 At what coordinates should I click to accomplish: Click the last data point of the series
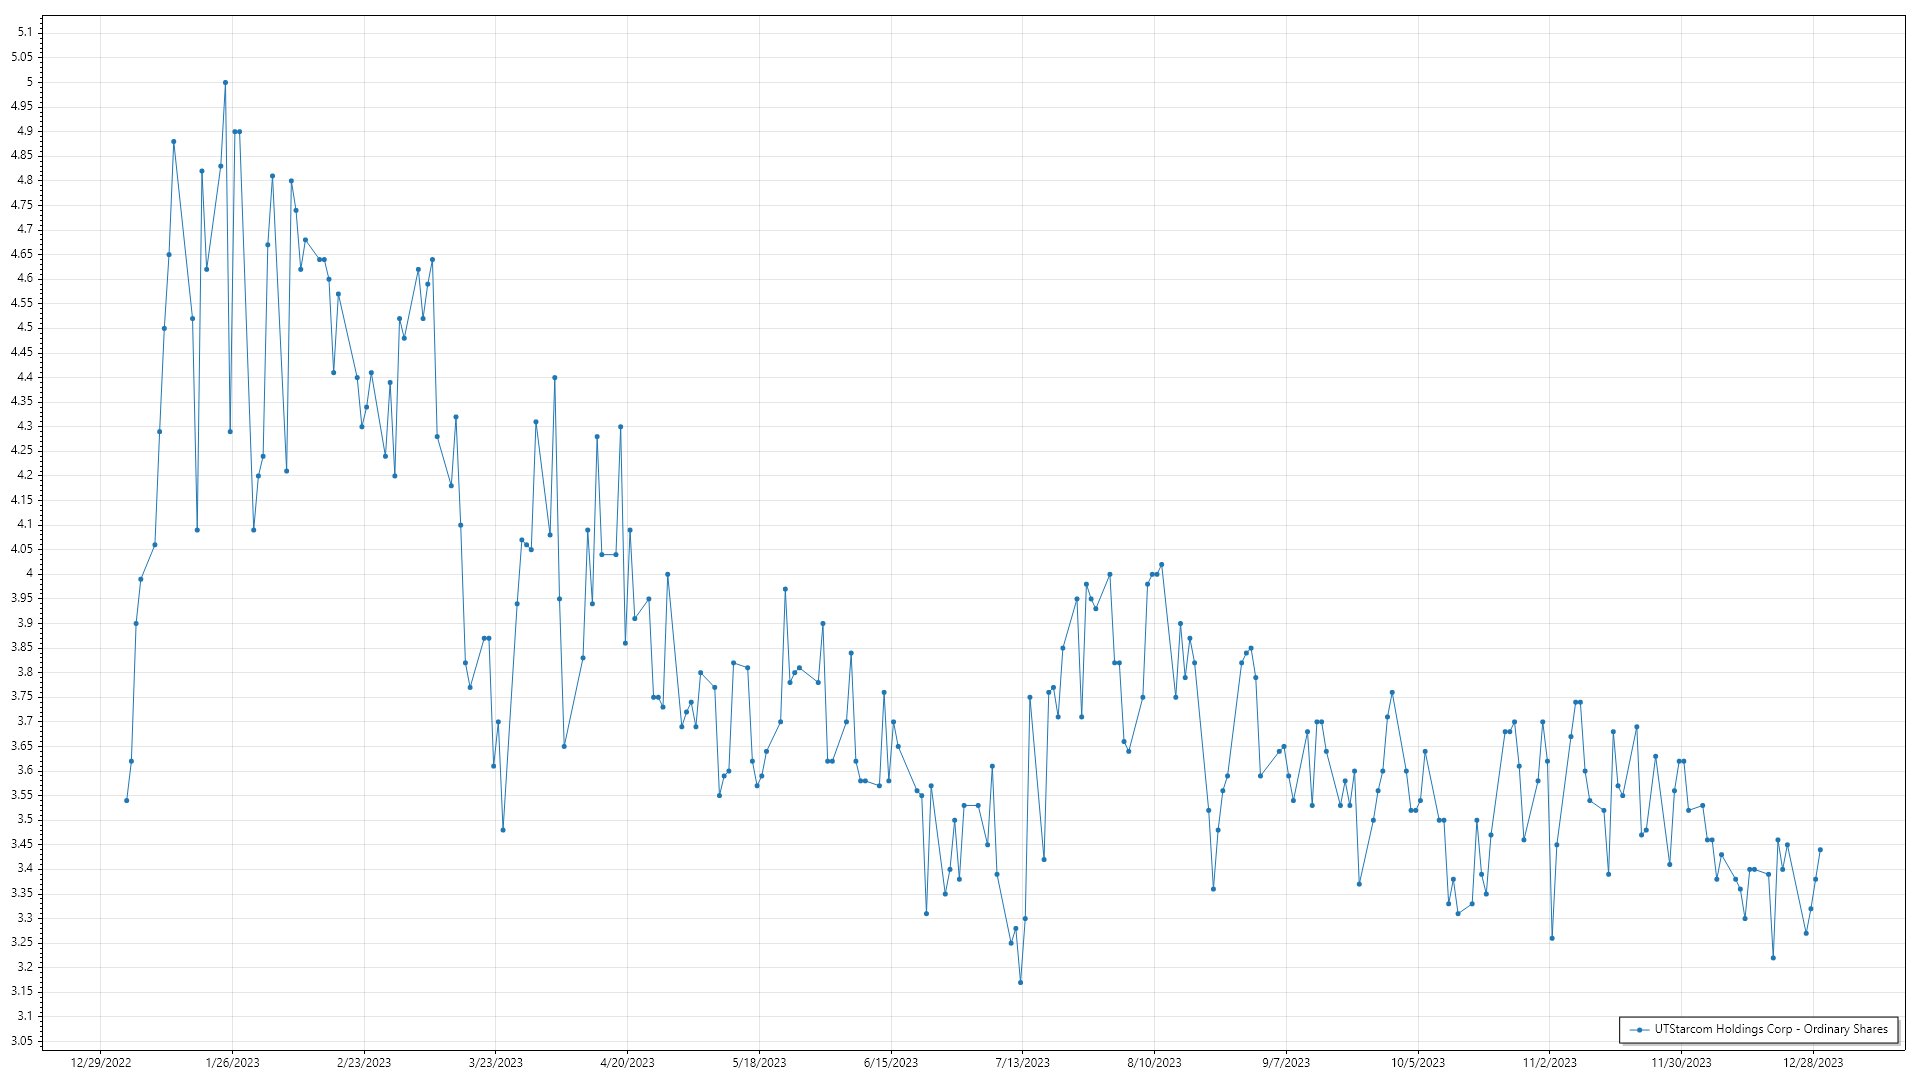click(1820, 850)
